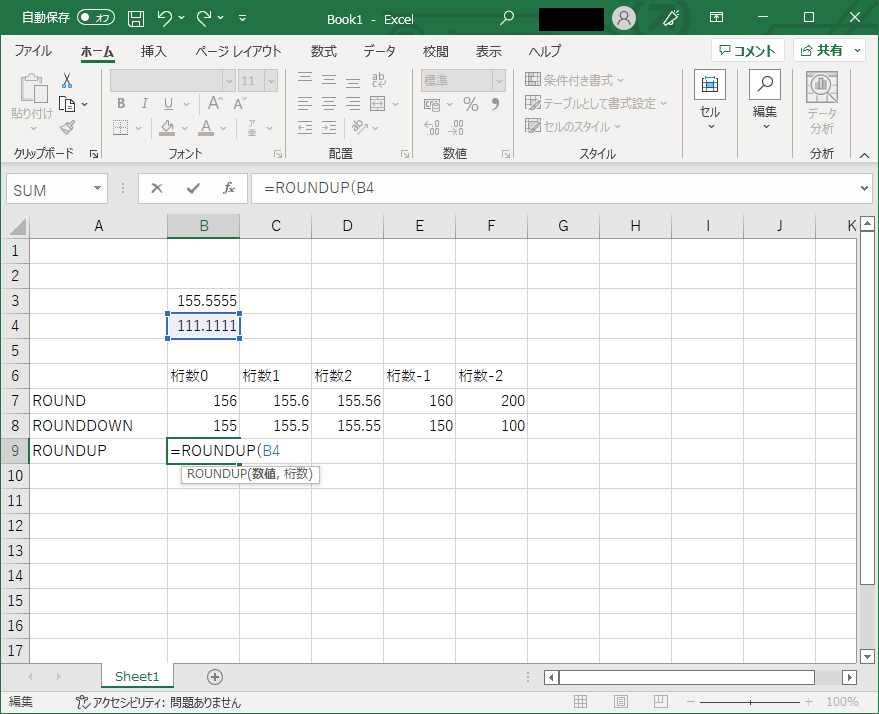Switch to the 数式 tab
Screen dimensions: 879x714
323,51
